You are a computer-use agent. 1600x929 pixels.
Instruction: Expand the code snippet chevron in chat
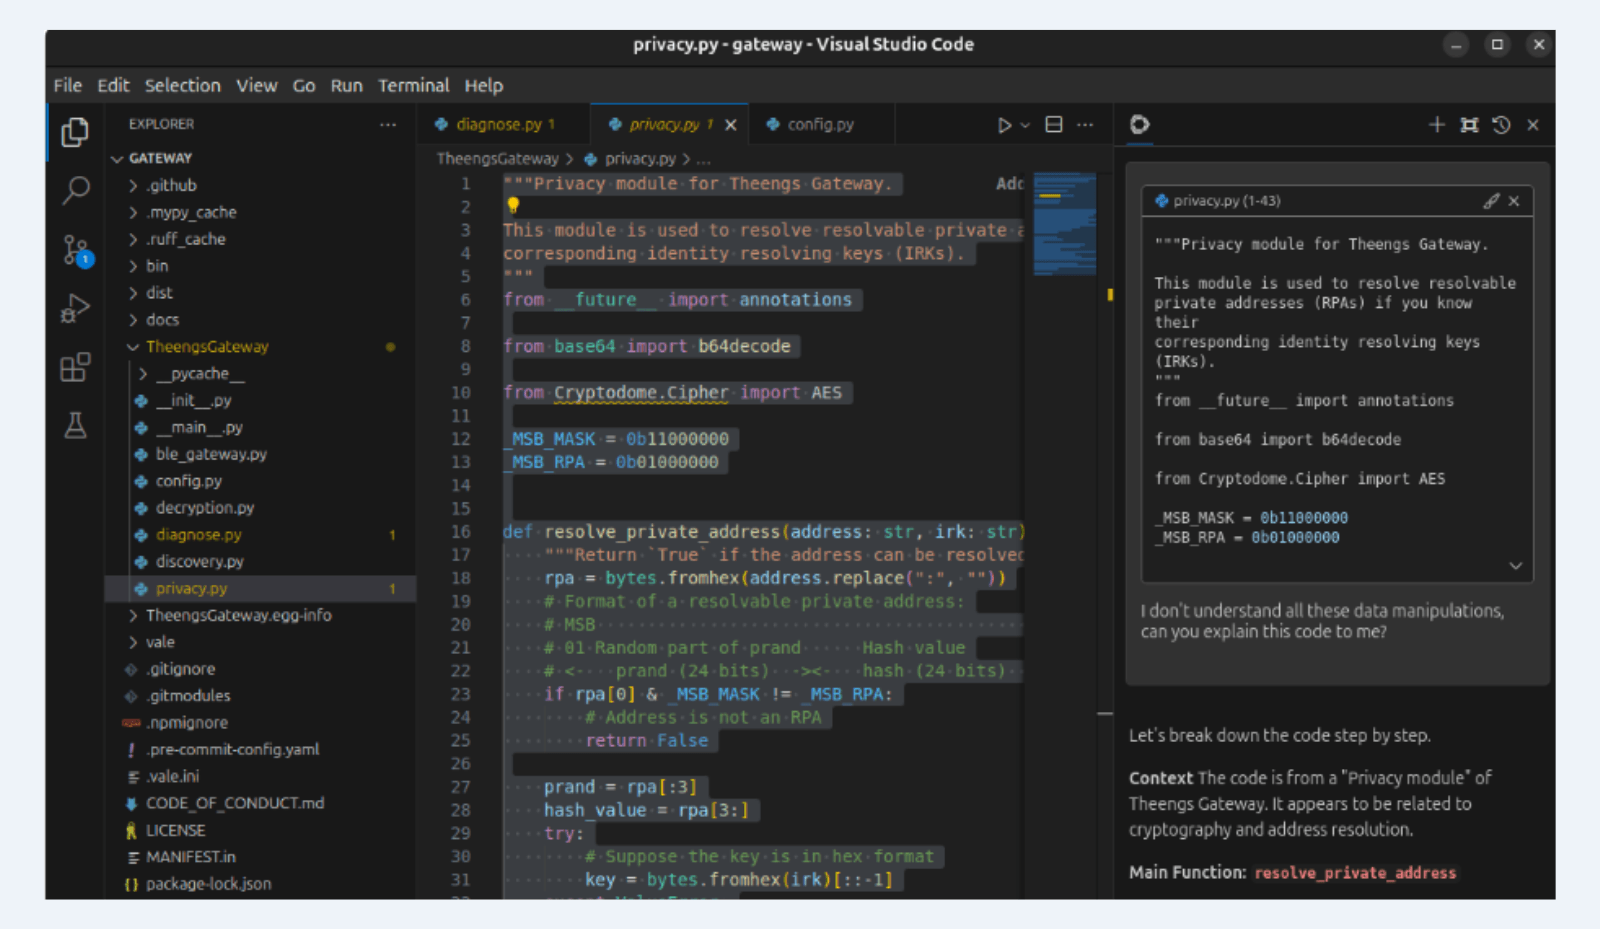tap(1516, 566)
